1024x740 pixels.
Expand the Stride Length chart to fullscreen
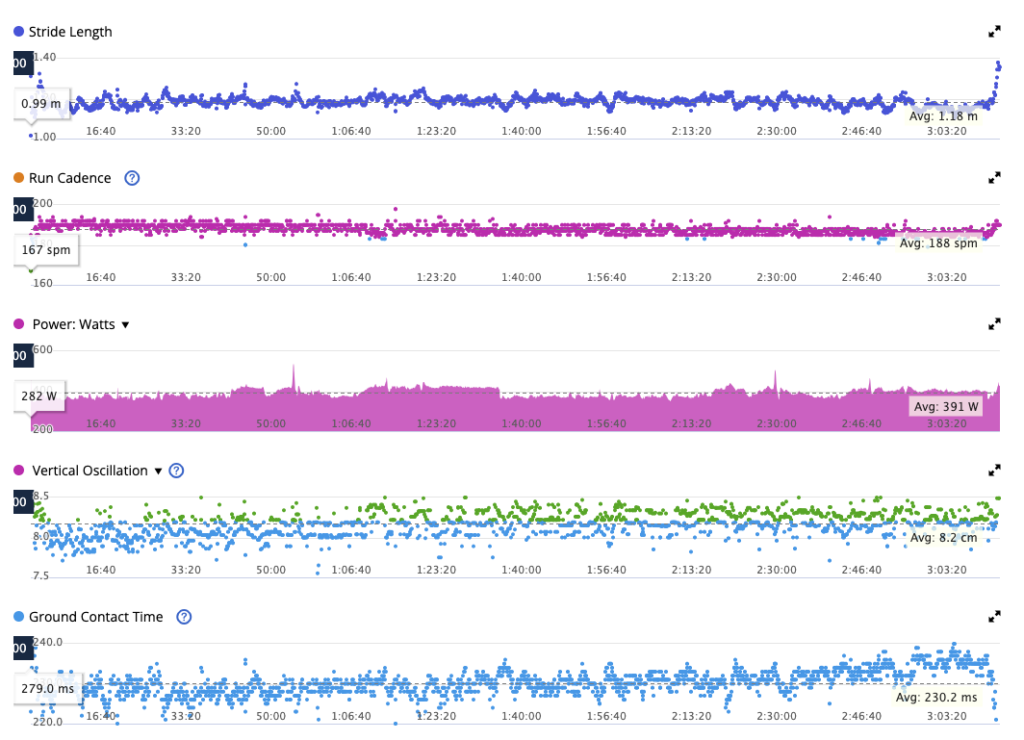[x=994, y=31]
